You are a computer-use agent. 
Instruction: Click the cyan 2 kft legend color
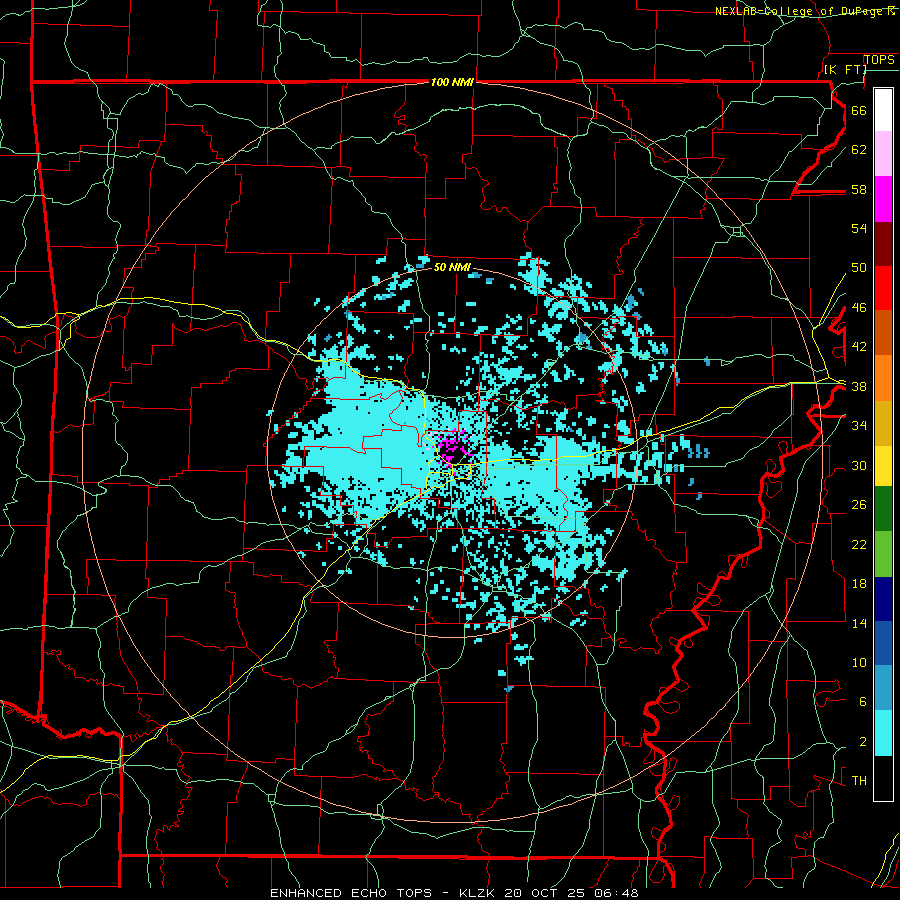click(883, 733)
